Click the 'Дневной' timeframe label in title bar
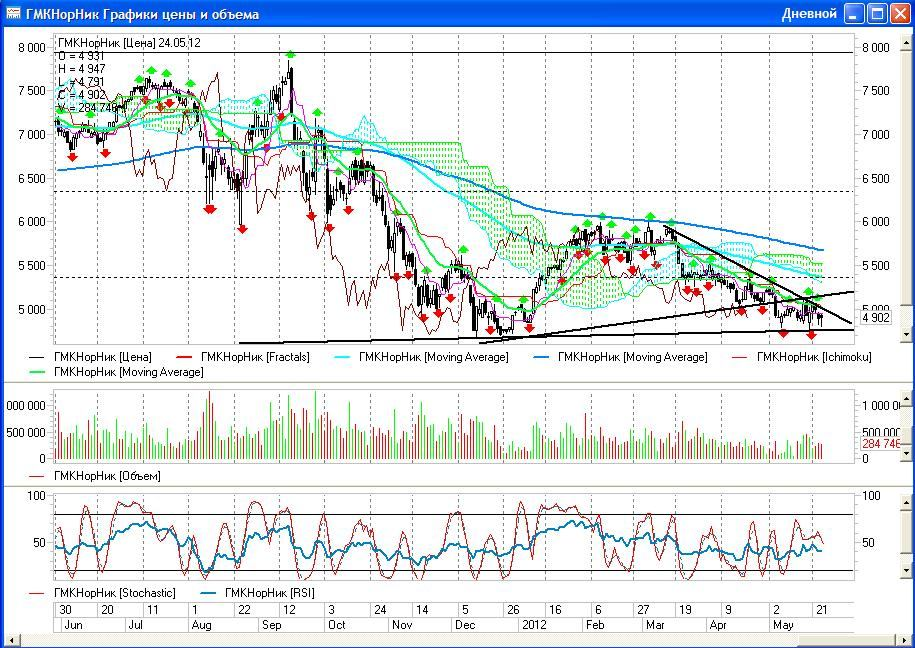This screenshot has width=915, height=648. point(809,13)
